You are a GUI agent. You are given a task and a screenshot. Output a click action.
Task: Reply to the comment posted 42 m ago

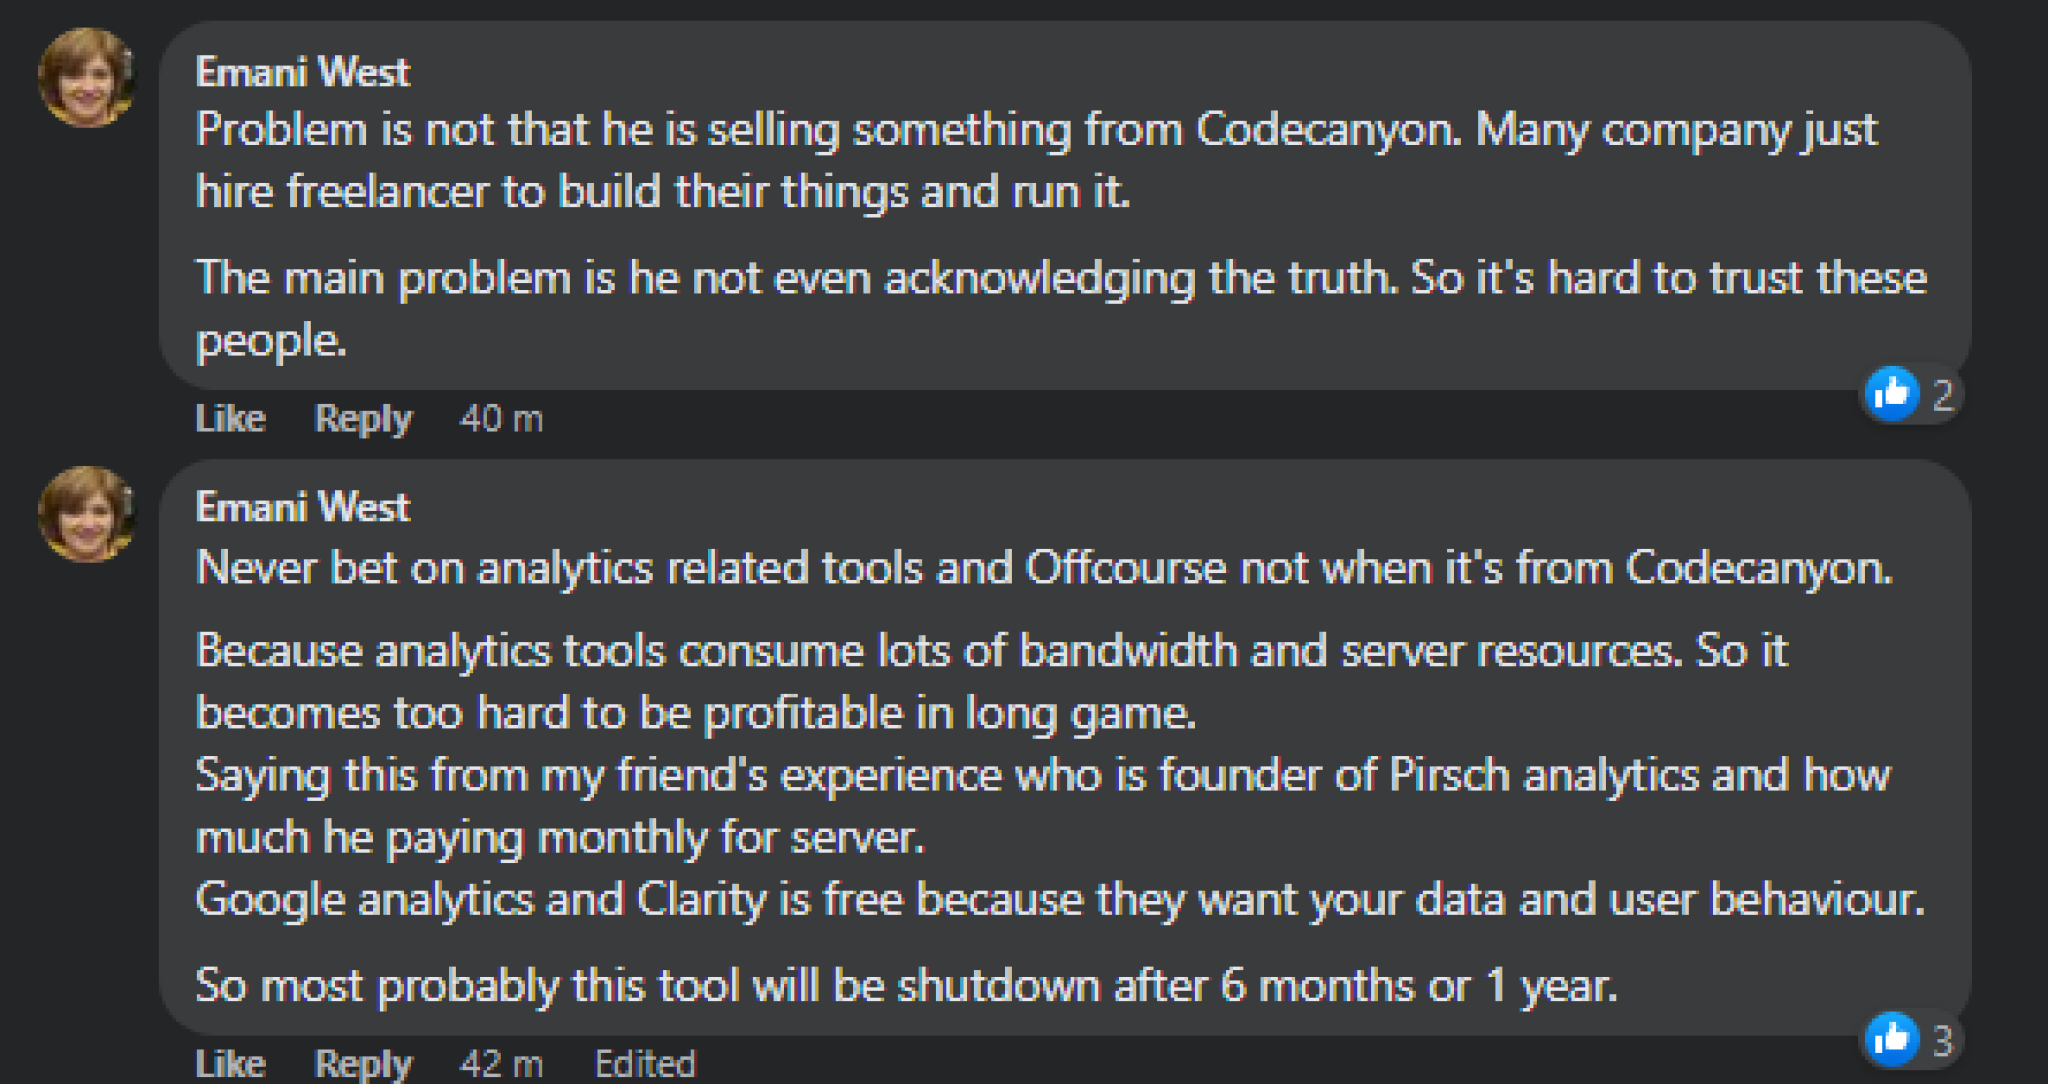click(363, 1064)
